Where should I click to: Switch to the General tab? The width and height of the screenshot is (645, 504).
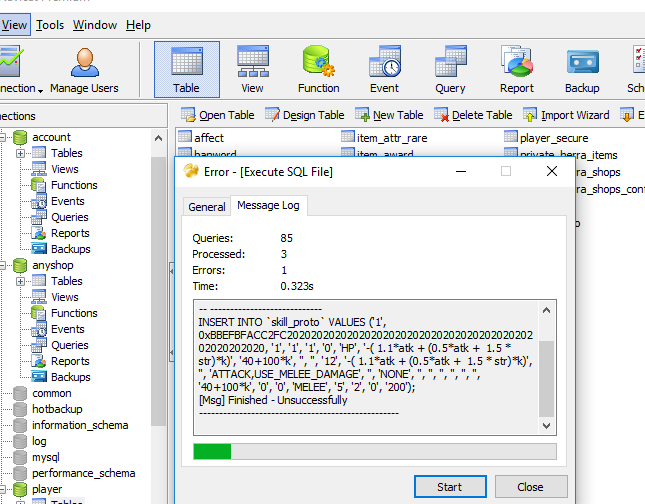pos(206,207)
